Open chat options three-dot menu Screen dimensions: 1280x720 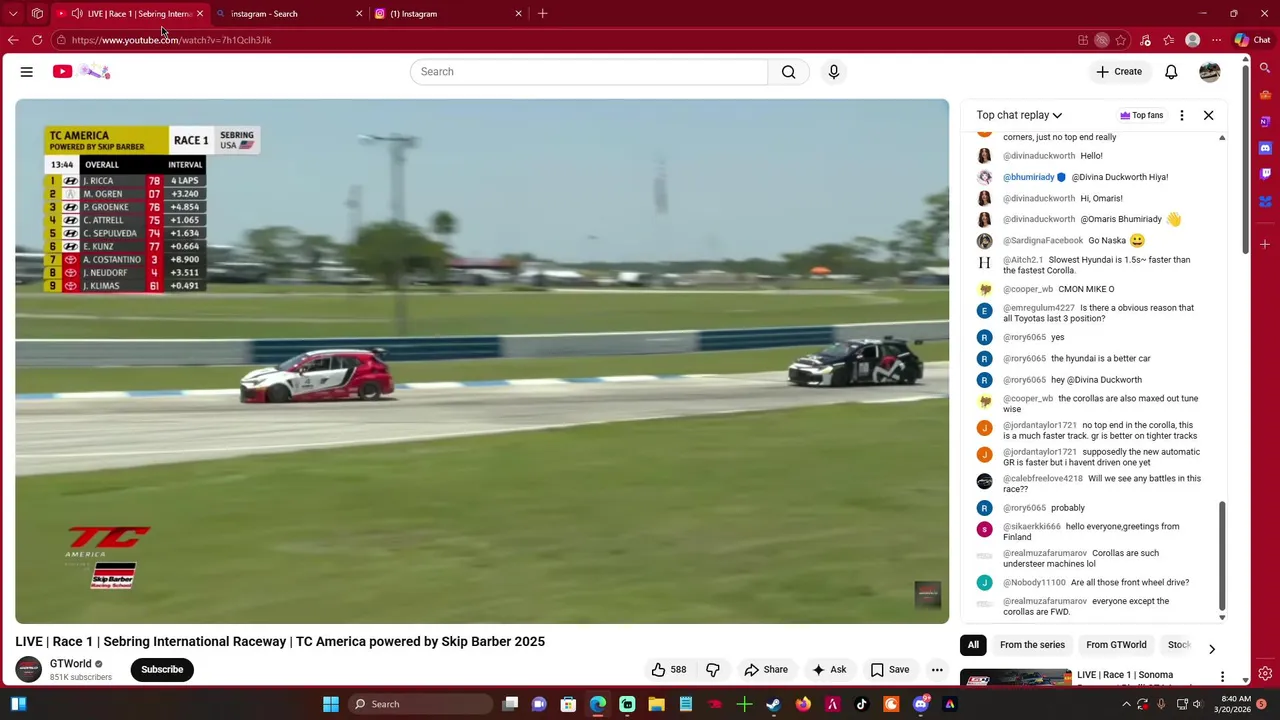1182,115
